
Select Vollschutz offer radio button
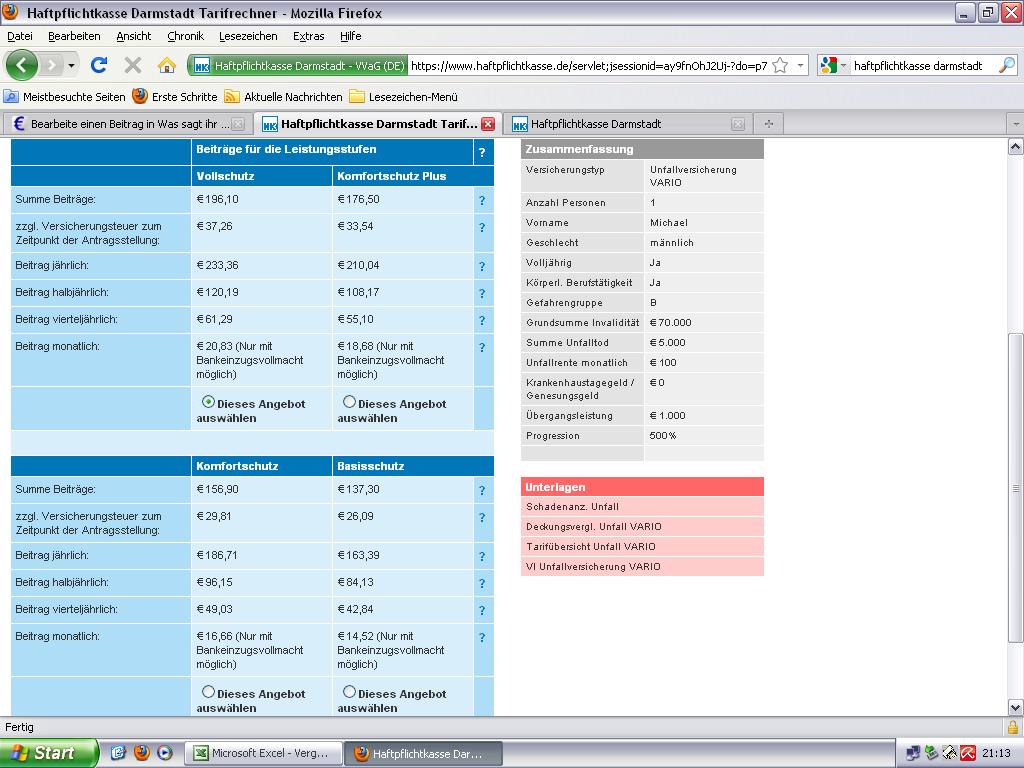(x=208, y=402)
